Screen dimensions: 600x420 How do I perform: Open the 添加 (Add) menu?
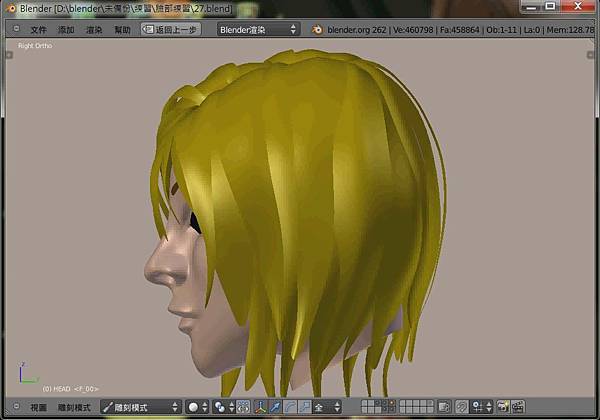pyautogui.click(x=66, y=30)
